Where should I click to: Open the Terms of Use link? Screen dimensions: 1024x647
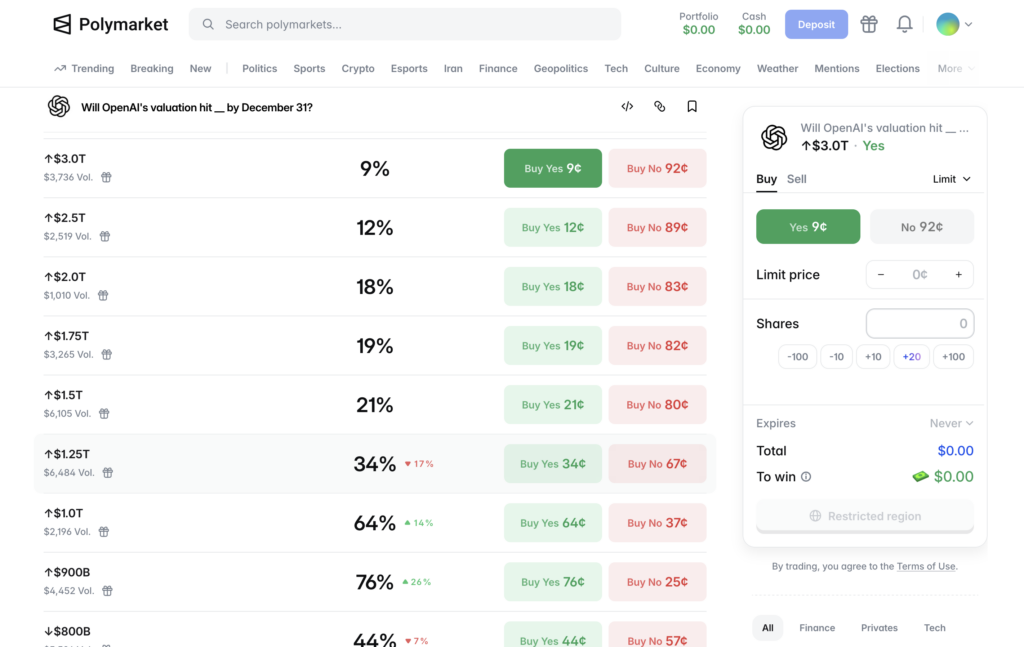point(925,566)
